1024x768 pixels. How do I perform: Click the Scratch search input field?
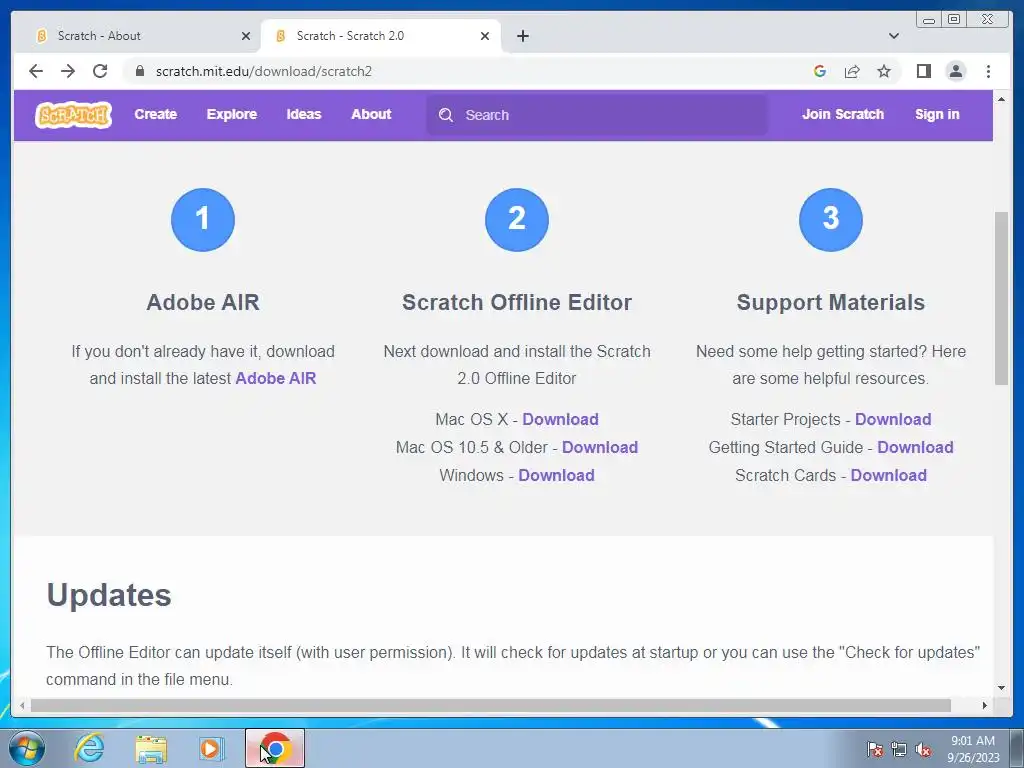point(597,115)
